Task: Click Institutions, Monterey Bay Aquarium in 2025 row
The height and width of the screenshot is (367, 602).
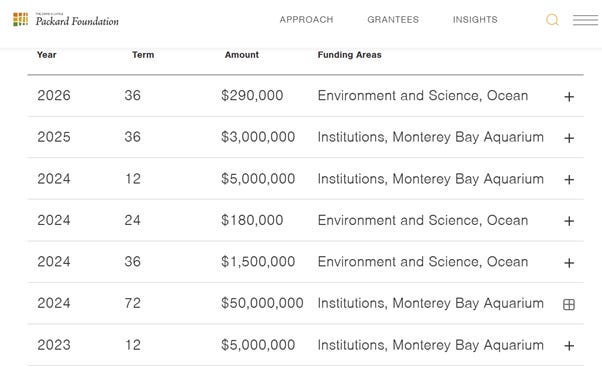Action: (x=430, y=137)
